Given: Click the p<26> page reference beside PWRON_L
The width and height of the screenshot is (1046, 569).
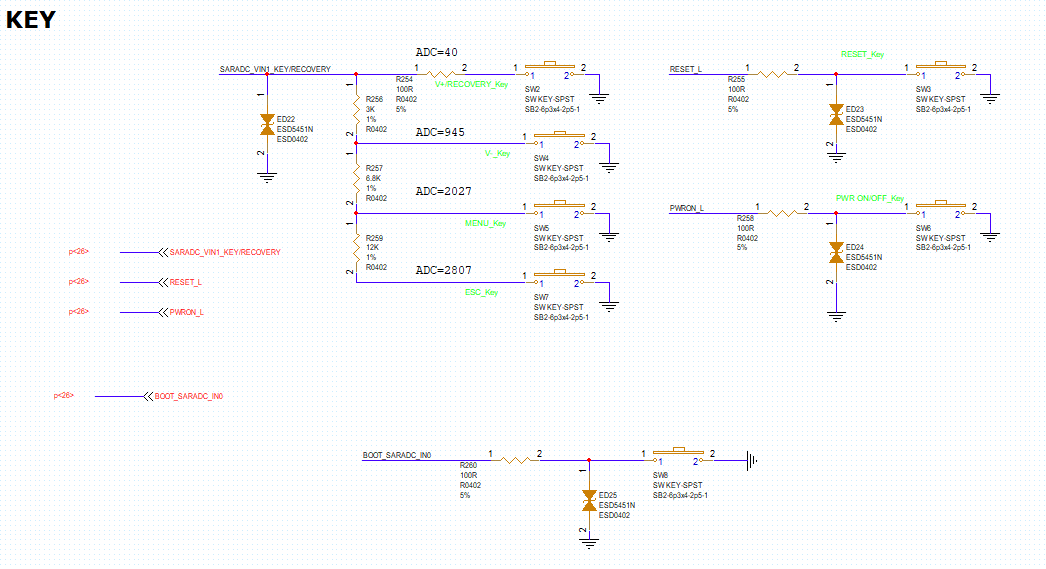Looking at the screenshot, I should click(79, 312).
